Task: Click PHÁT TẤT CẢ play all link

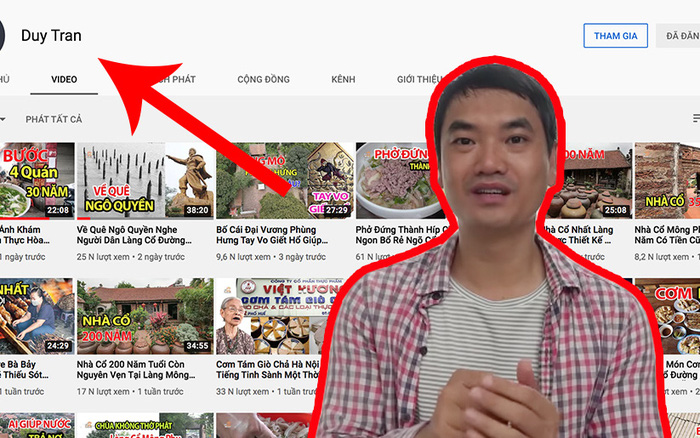Action: point(54,119)
